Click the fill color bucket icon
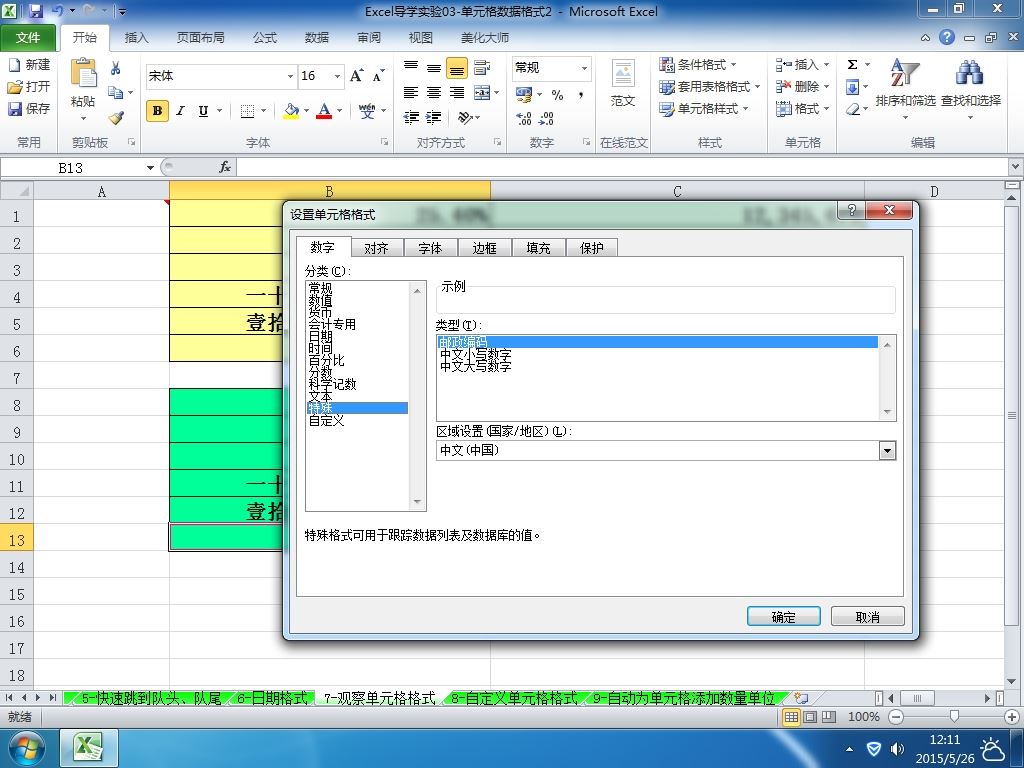 click(291, 111)
